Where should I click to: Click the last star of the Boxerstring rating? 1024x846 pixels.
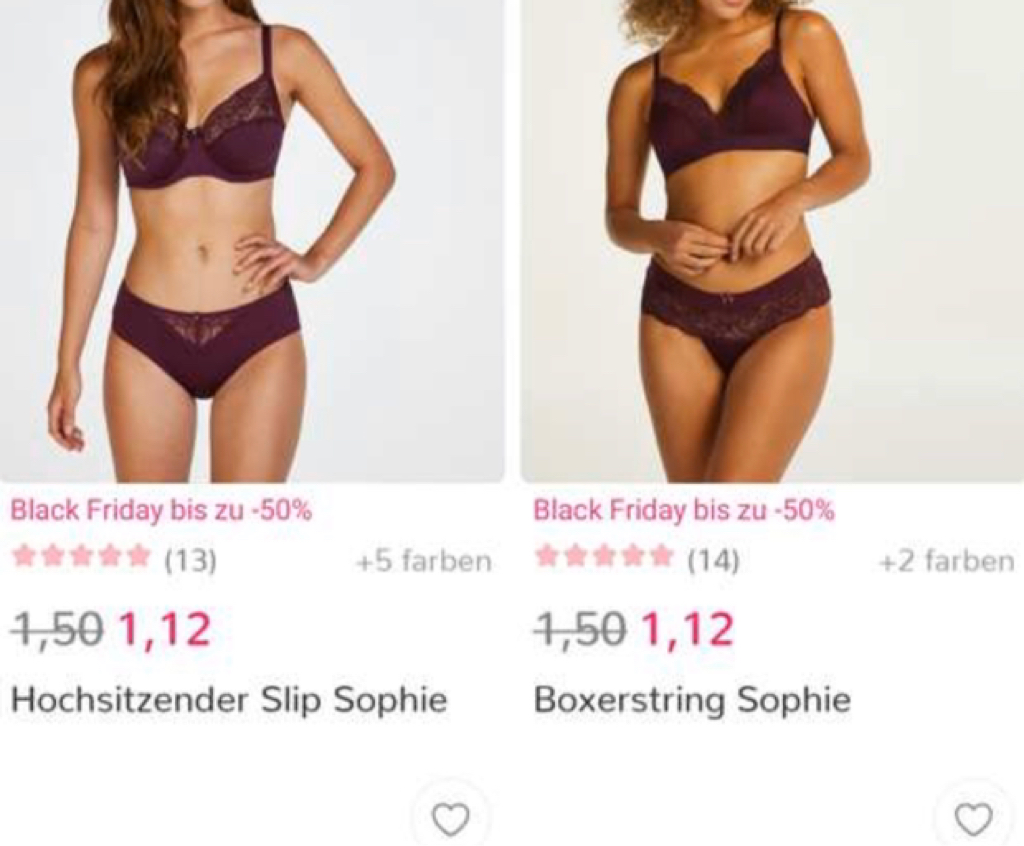coord(660,556)
